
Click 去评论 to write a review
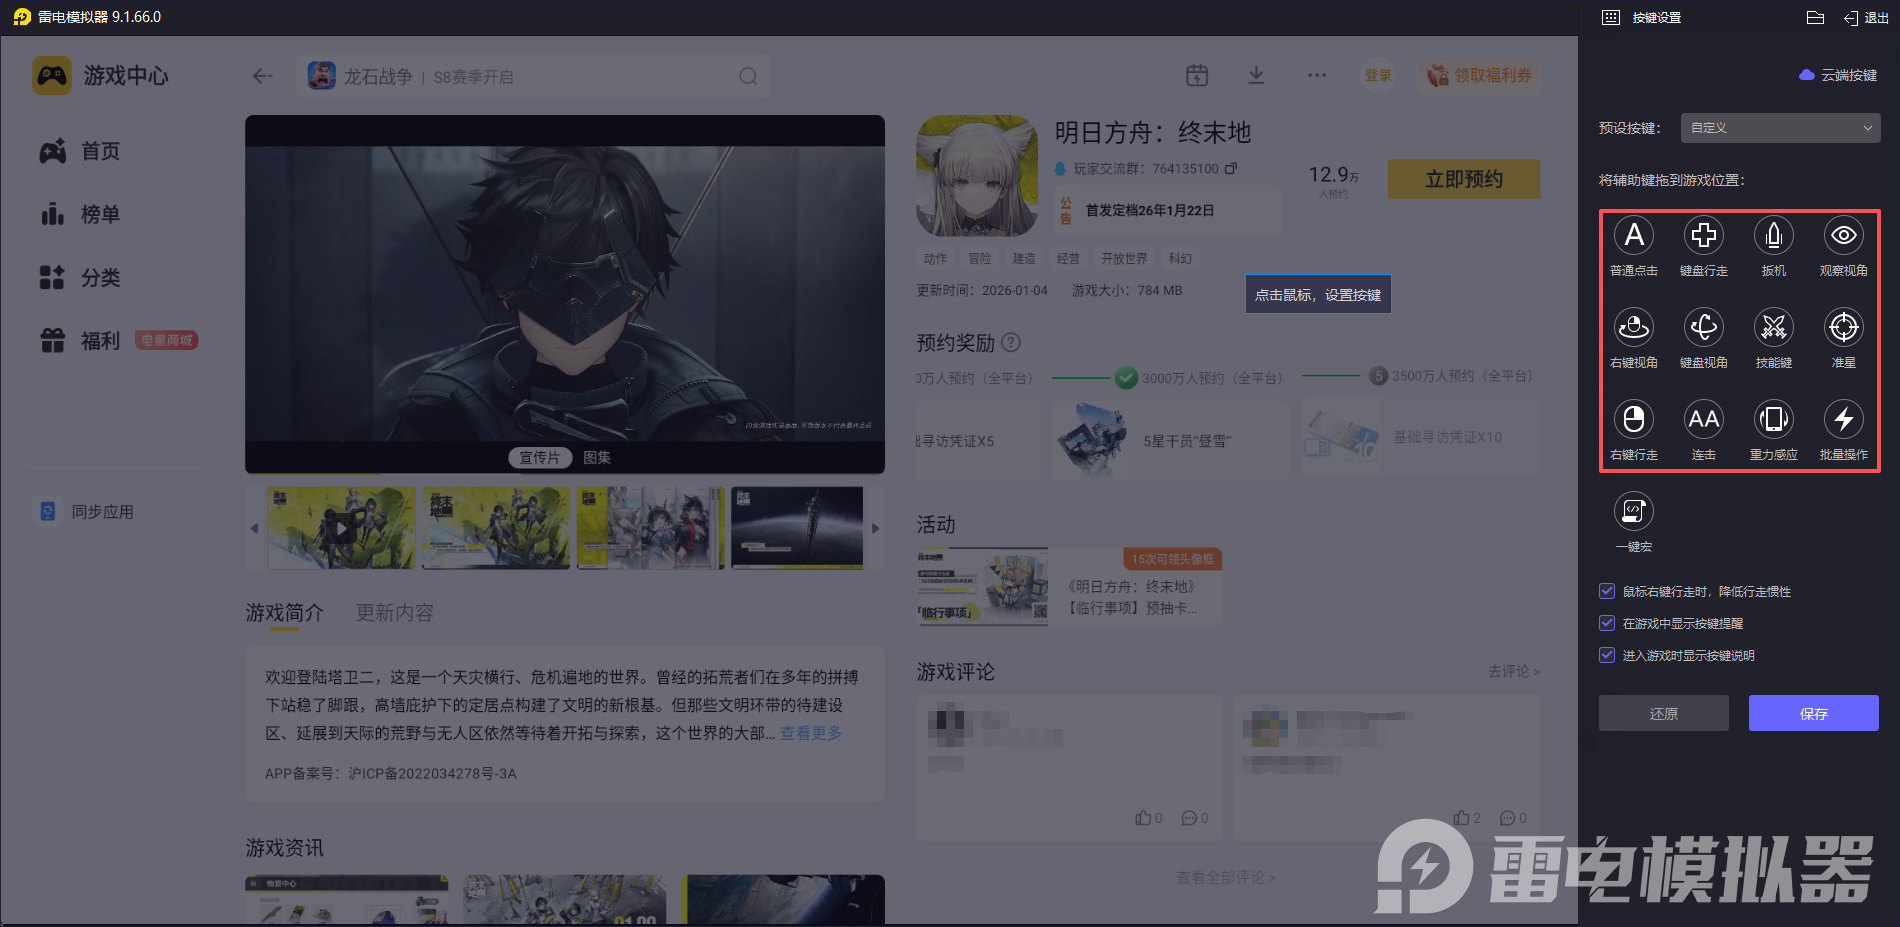[x=1514, y=671]
